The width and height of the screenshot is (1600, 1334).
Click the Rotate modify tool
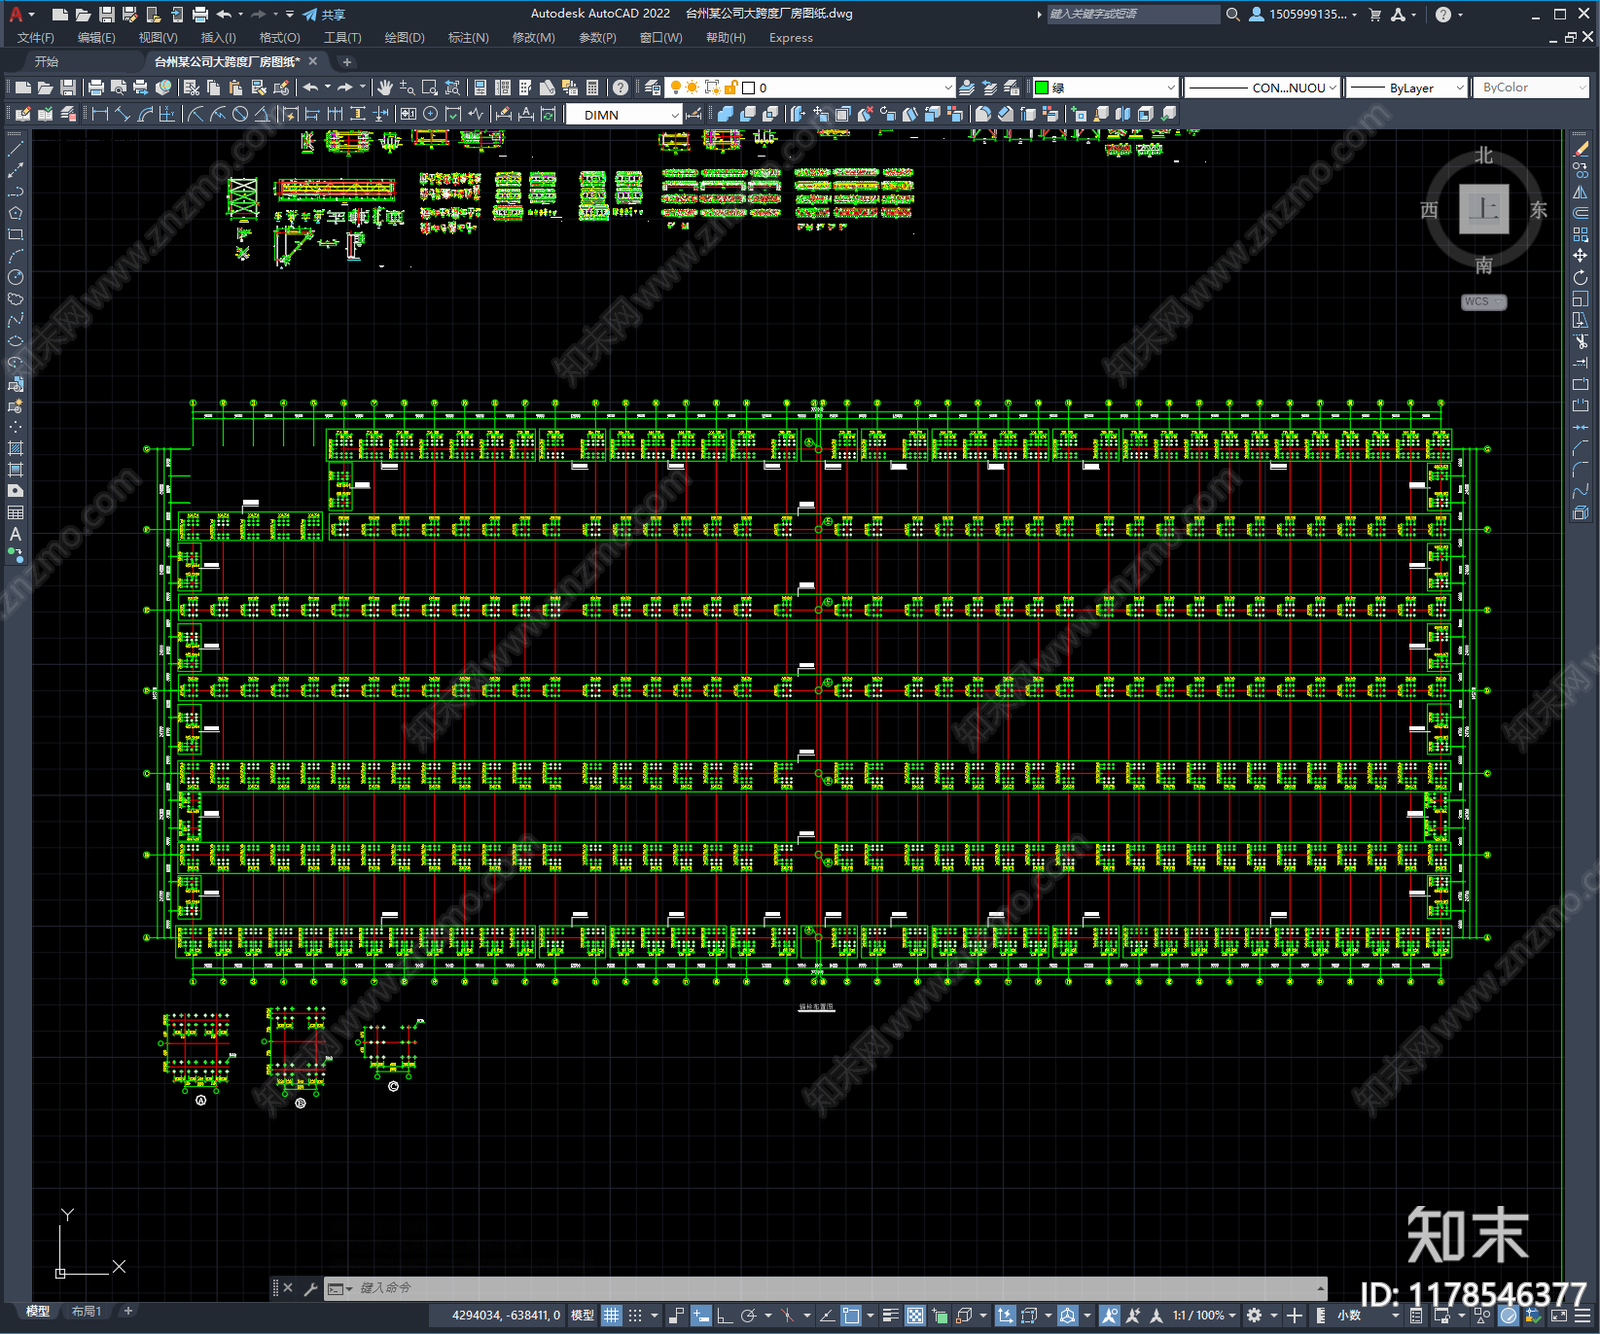tap(1580, 278)
